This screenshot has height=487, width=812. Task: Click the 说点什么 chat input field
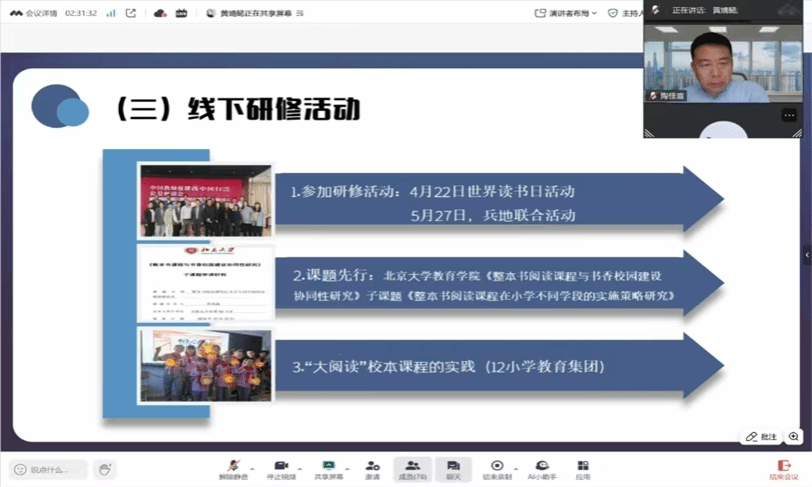tap(48, 469)
